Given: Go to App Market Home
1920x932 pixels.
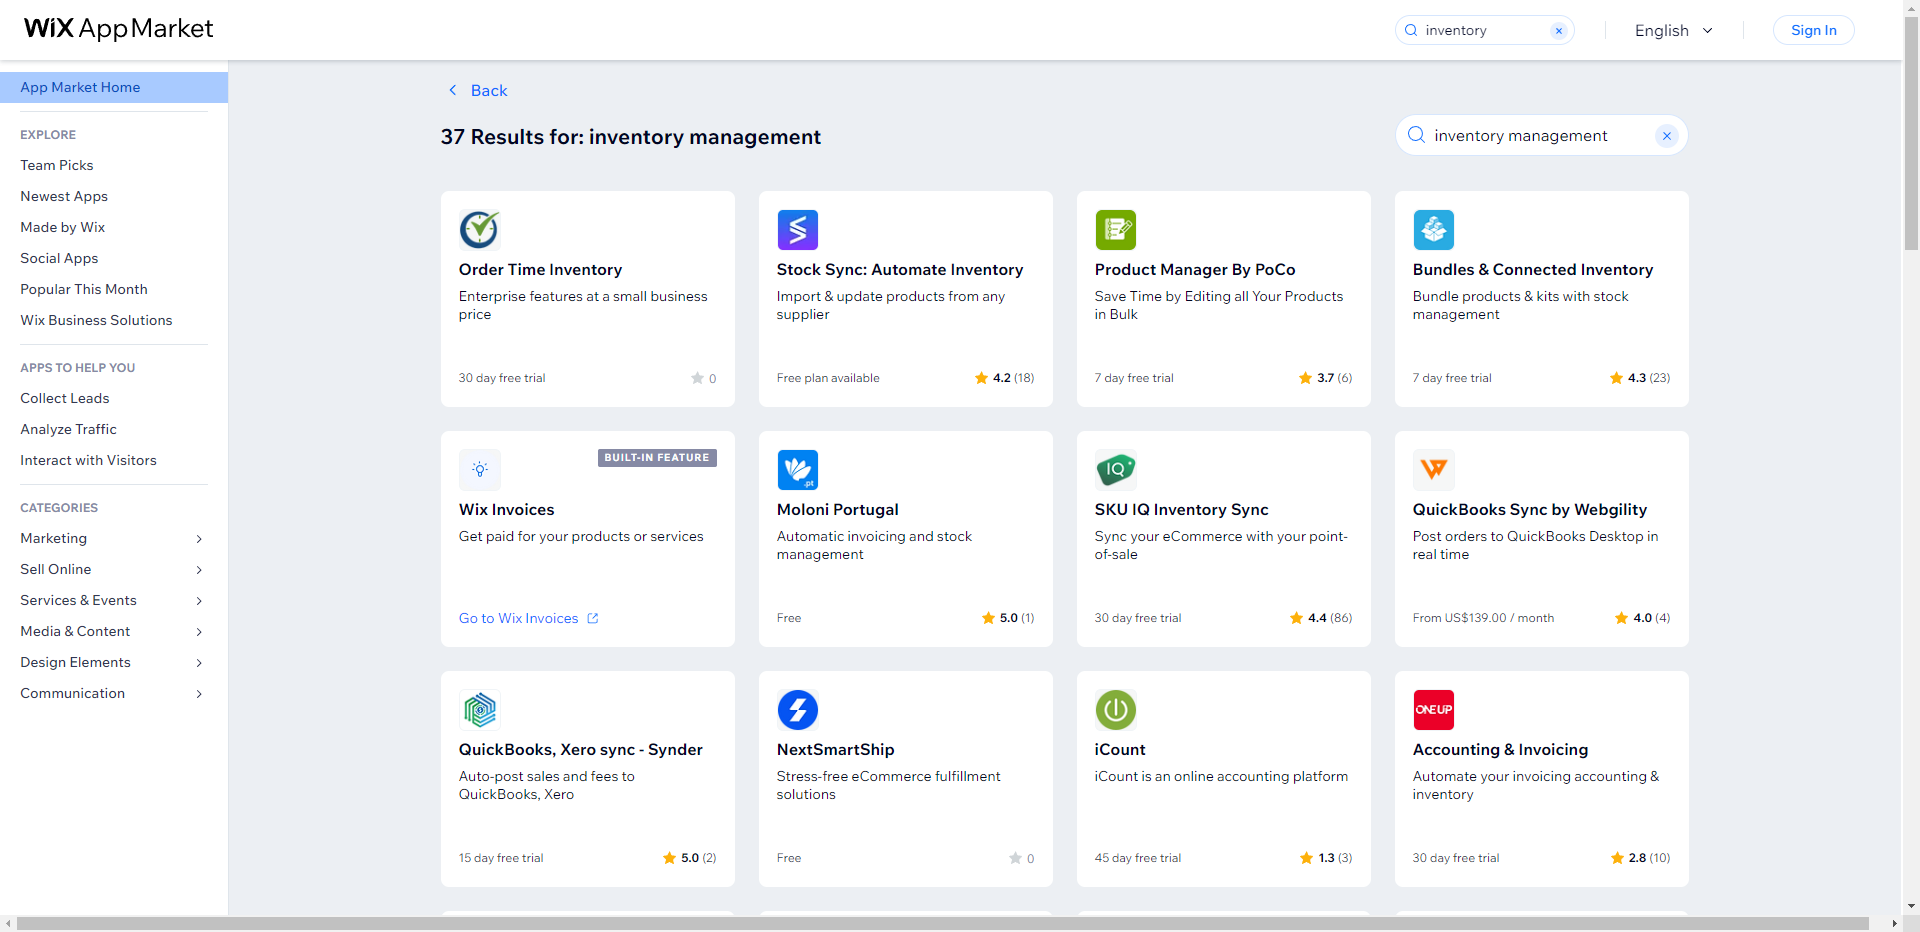Looking at the screenshot, I should pos(114,87).
